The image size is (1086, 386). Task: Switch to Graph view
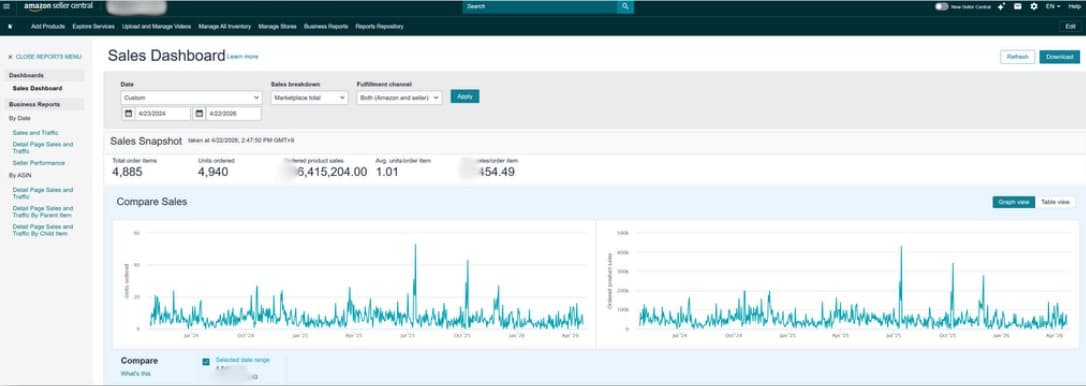click(1013, 202)
